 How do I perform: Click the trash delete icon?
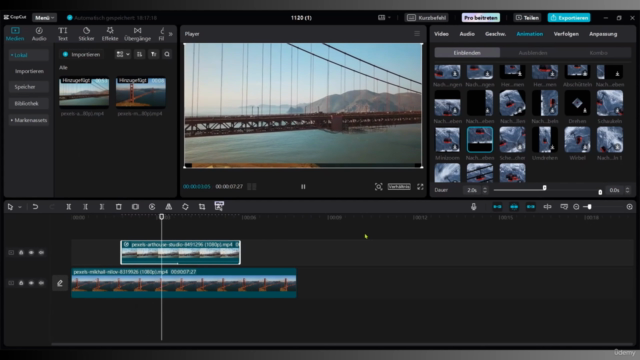118,207
